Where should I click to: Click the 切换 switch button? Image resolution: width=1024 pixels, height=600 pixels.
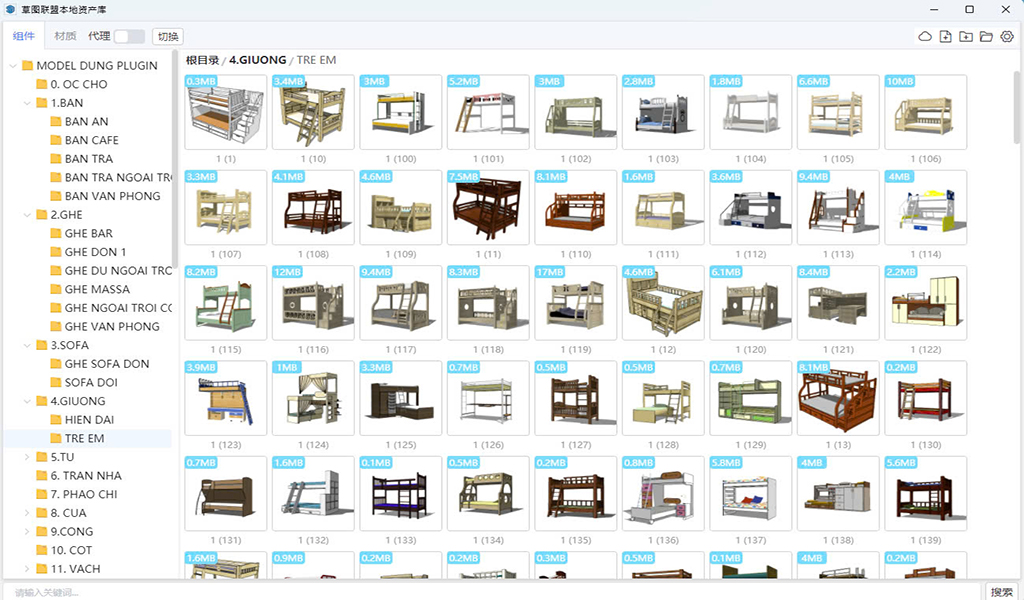tap(168, 37)
